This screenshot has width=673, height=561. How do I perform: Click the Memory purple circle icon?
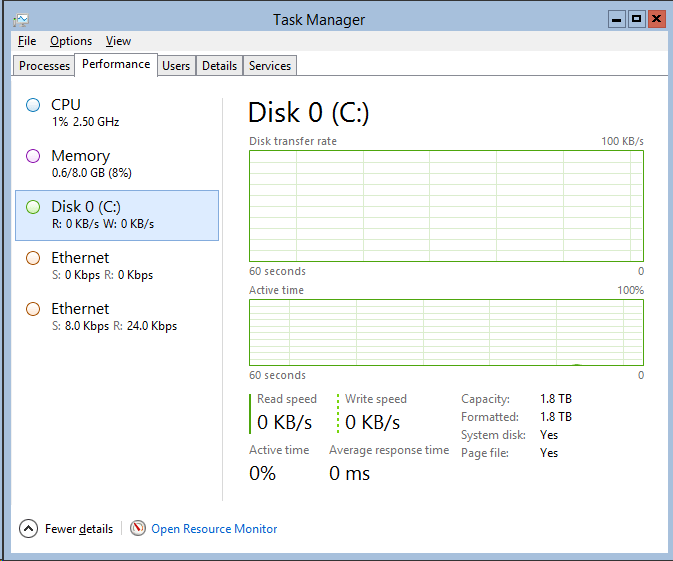tap(33, 156)
